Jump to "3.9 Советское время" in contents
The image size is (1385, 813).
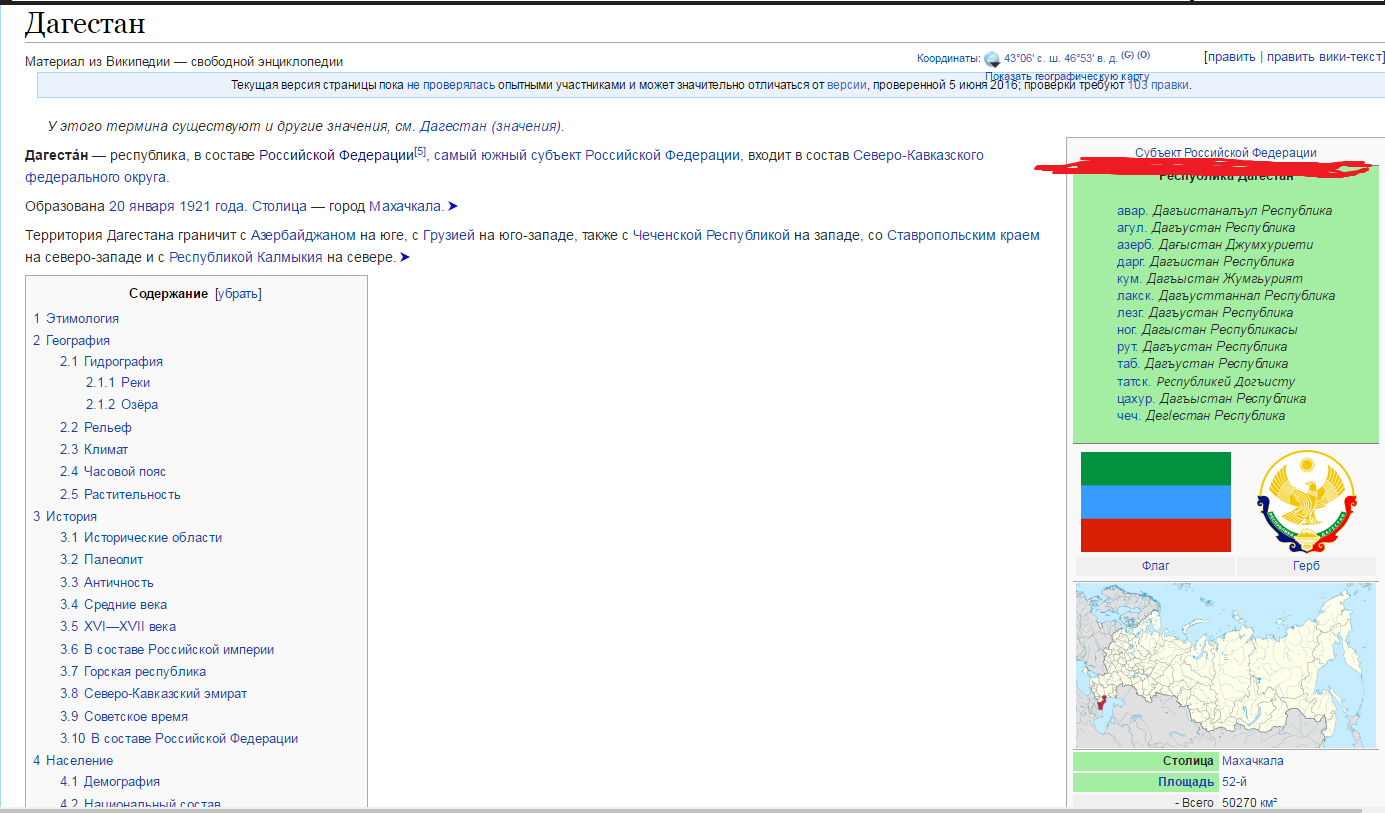click(124, 717)
